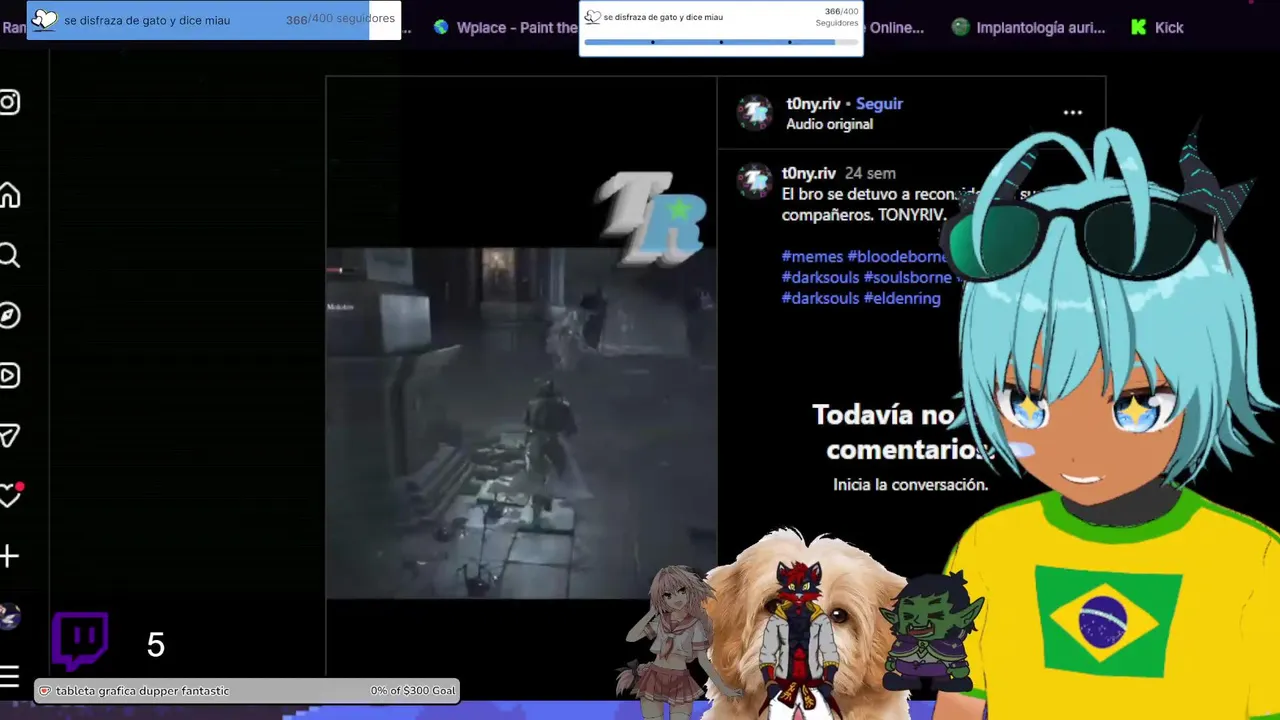This screenshot has width=1280, height=720.
Task: Click the Audio original text
Action: click(829, 124)
